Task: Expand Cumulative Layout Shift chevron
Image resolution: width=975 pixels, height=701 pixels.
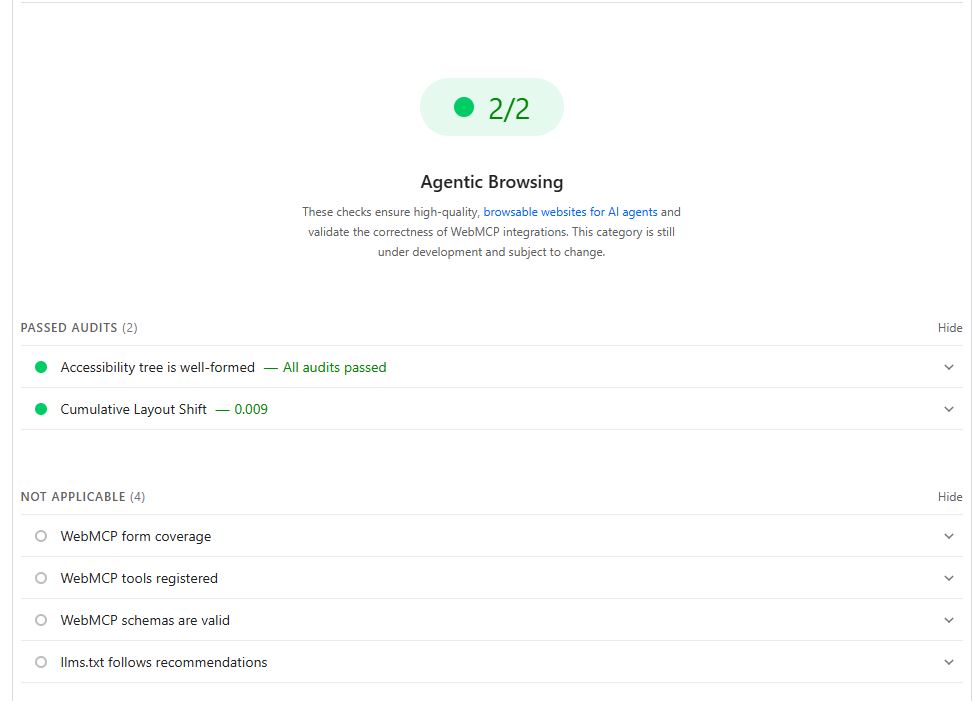Action: point(949,409)
